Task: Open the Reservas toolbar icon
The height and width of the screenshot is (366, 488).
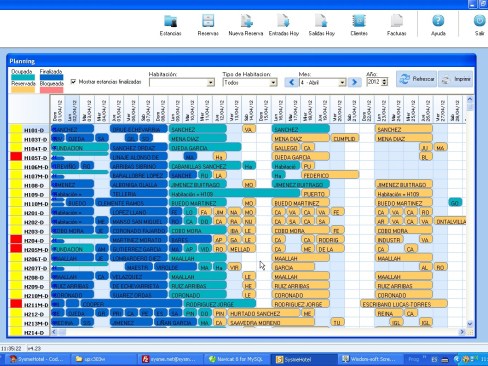Action: point(208,25)
